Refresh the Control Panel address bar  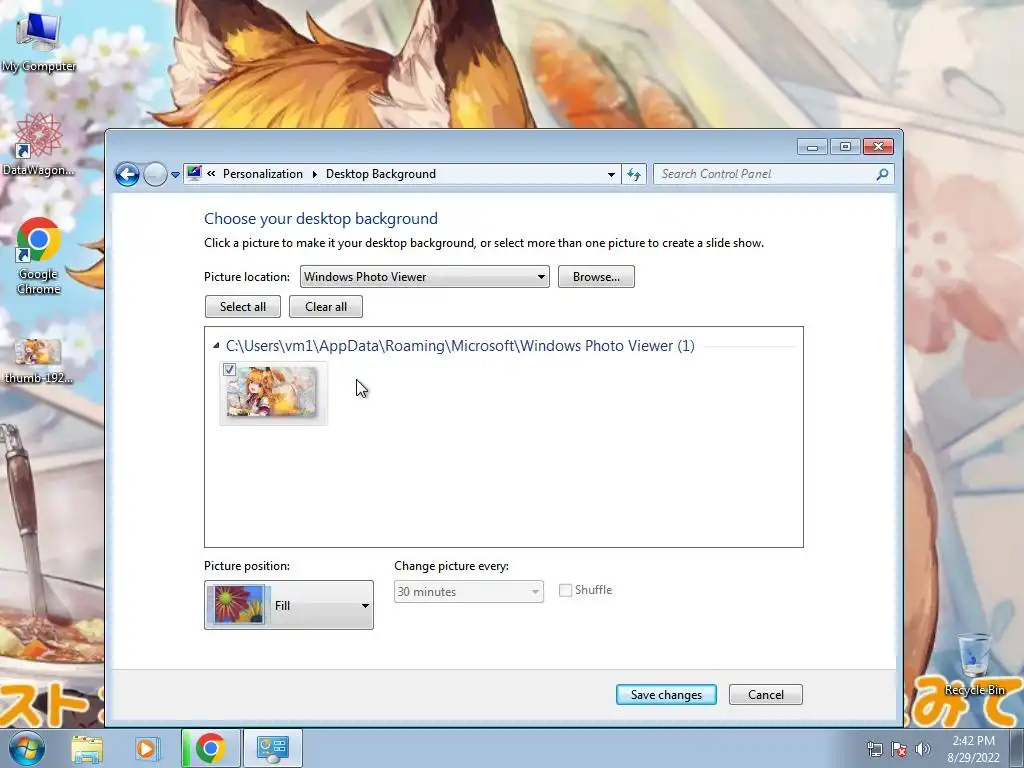634,174
